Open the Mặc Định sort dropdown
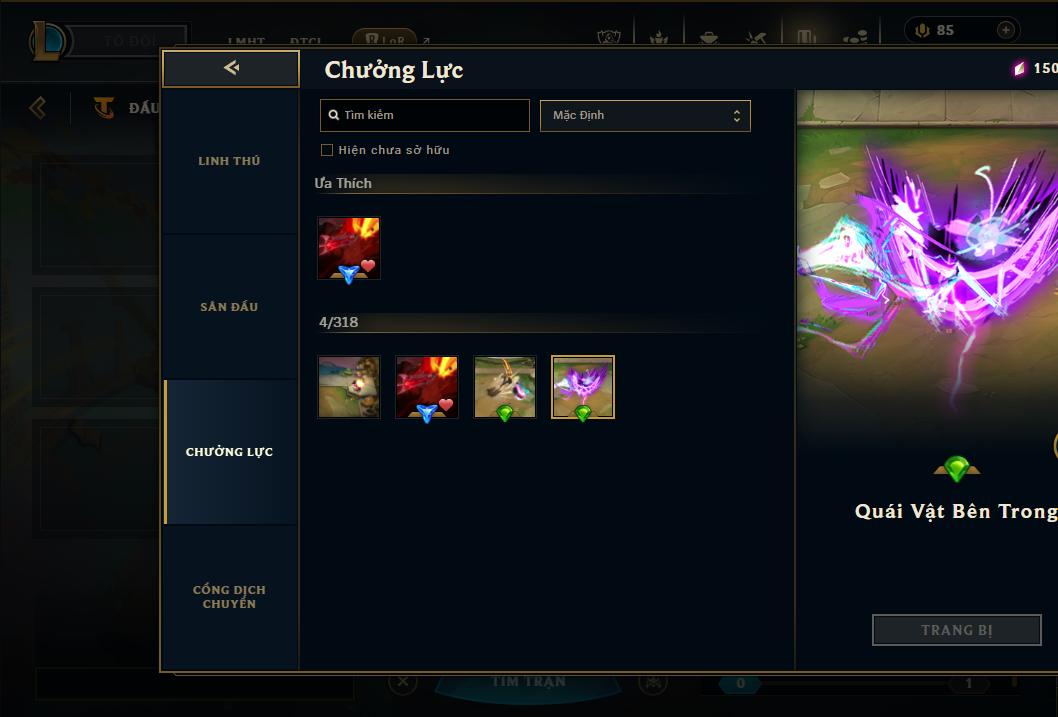The image size is (1058, 717). (x=645, y=115)
